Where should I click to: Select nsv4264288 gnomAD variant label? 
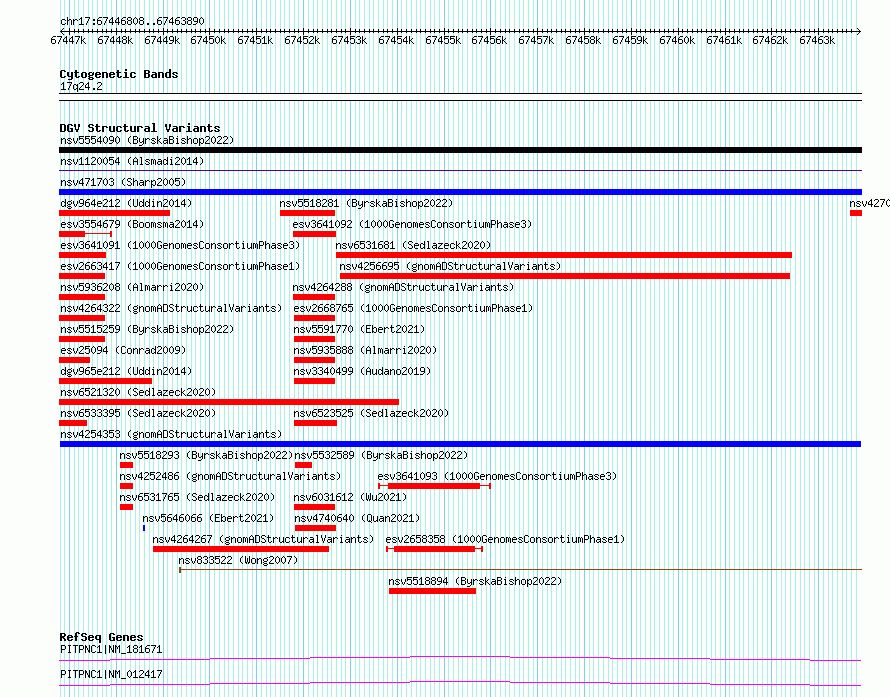coord(403,287)
